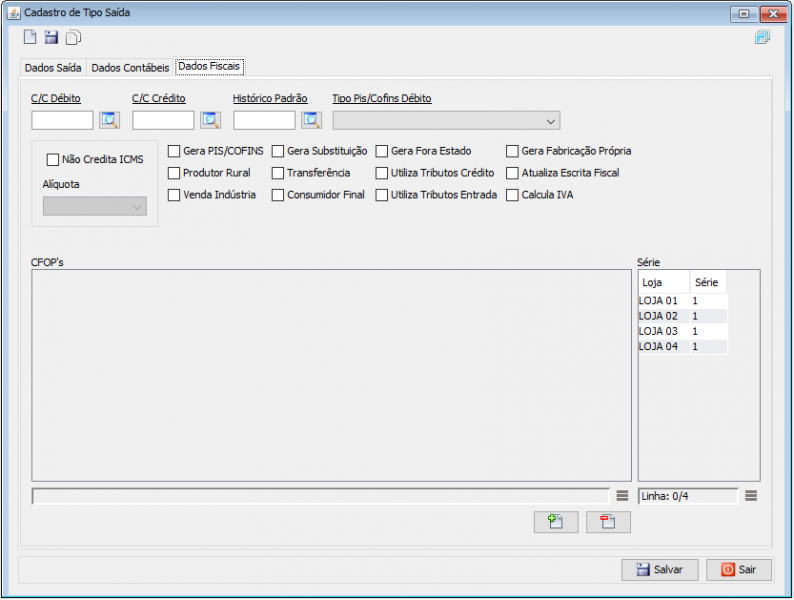
Task: Maximize the Cadastro de Tipo Saída window
Action: point(744,14)
